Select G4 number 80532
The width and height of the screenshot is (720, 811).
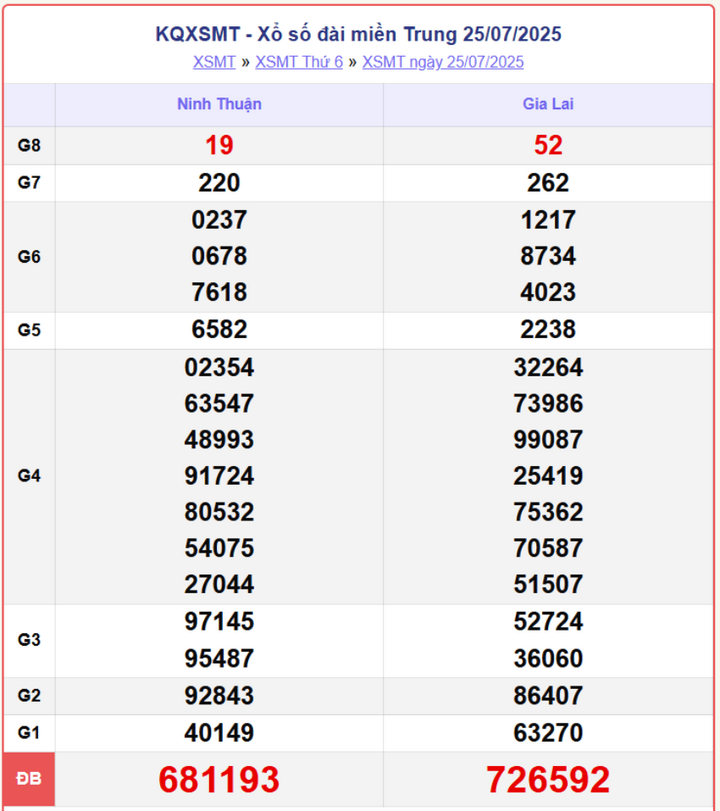[x=219, y=512]
